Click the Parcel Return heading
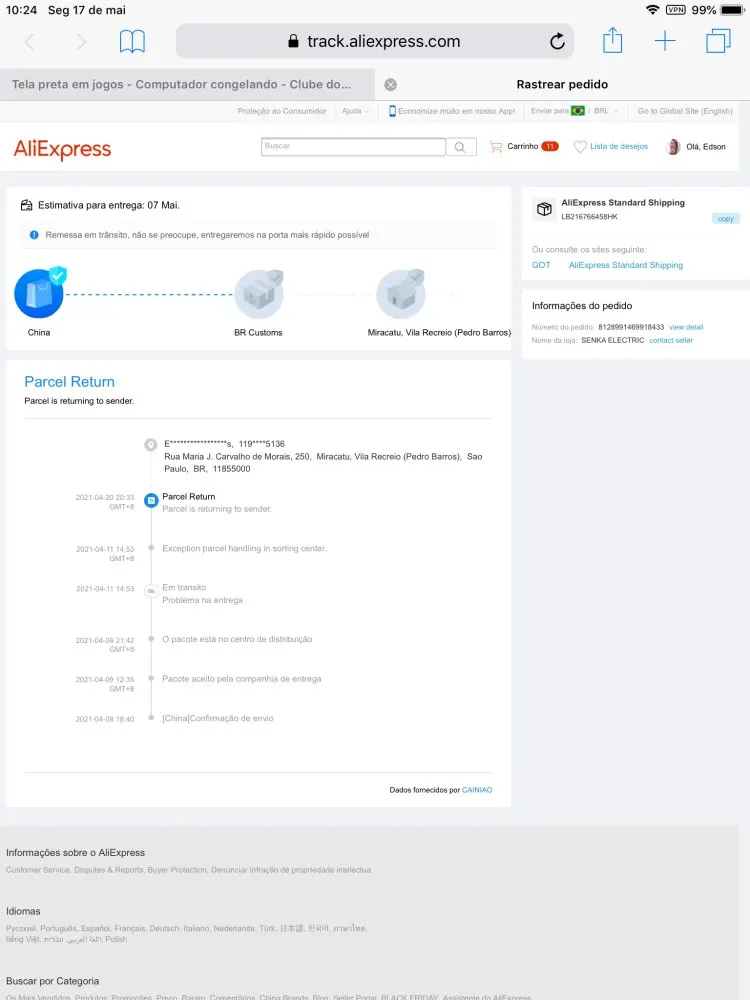The image size is (750, 1000). click(70, 382)
